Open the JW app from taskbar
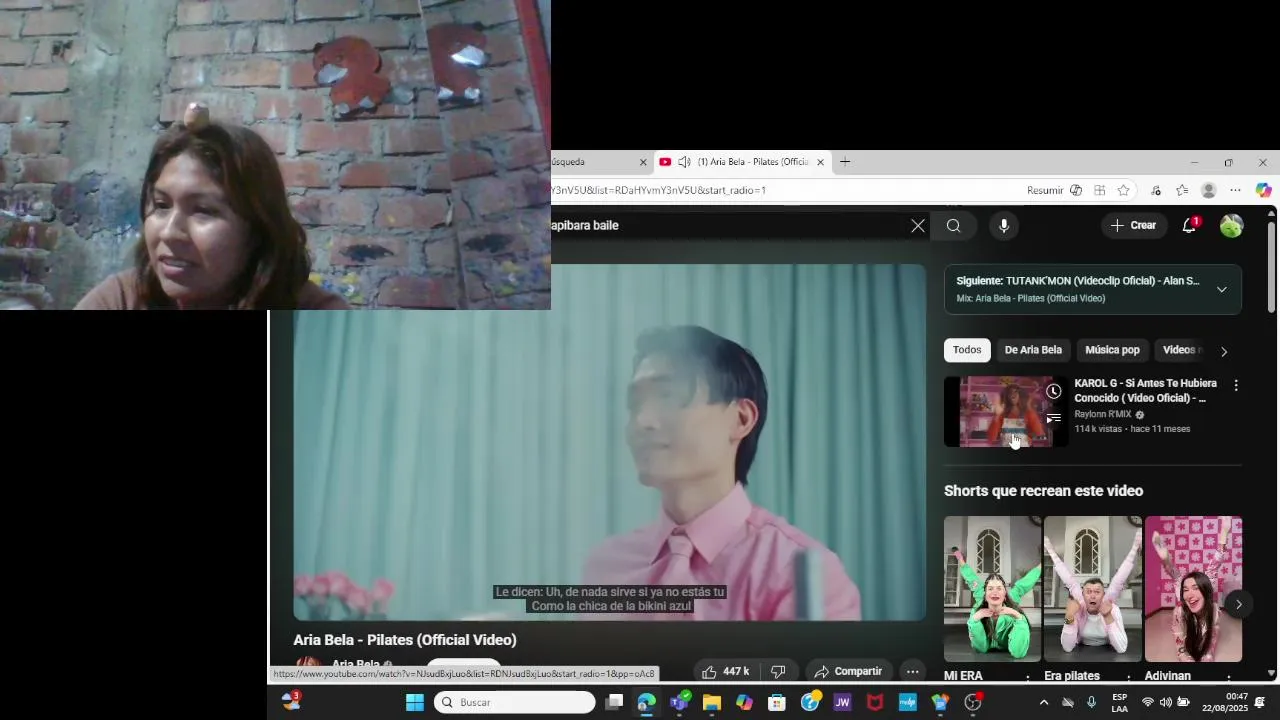 [x=842, y=703]
